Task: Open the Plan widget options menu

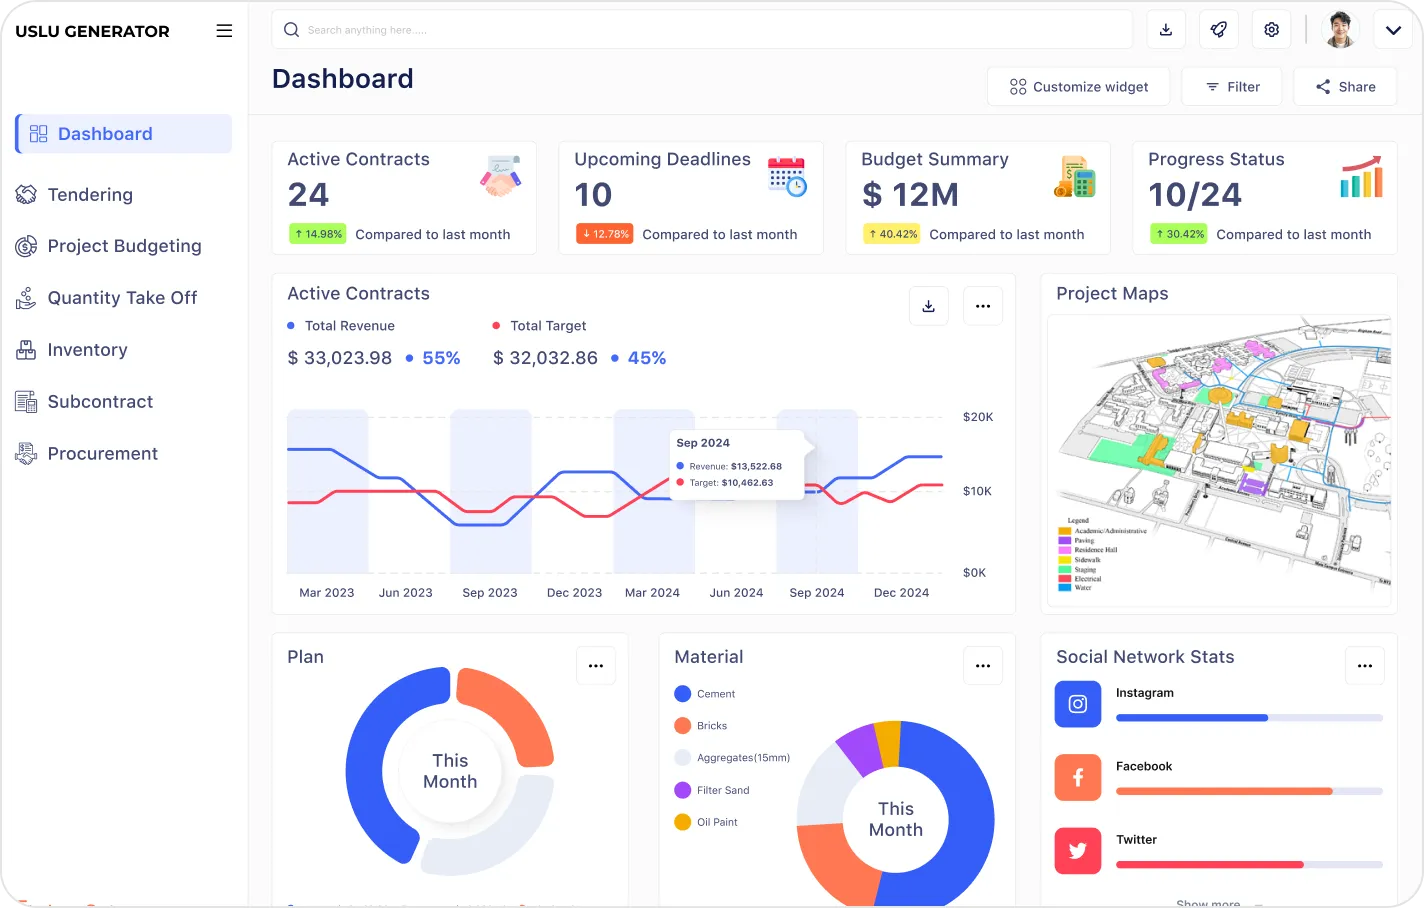Action: click(x=596, y=666)
